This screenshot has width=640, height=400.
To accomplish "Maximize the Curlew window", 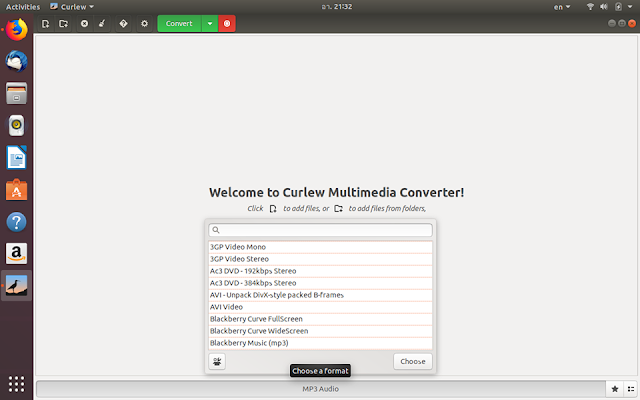I will tap(622, 23).
